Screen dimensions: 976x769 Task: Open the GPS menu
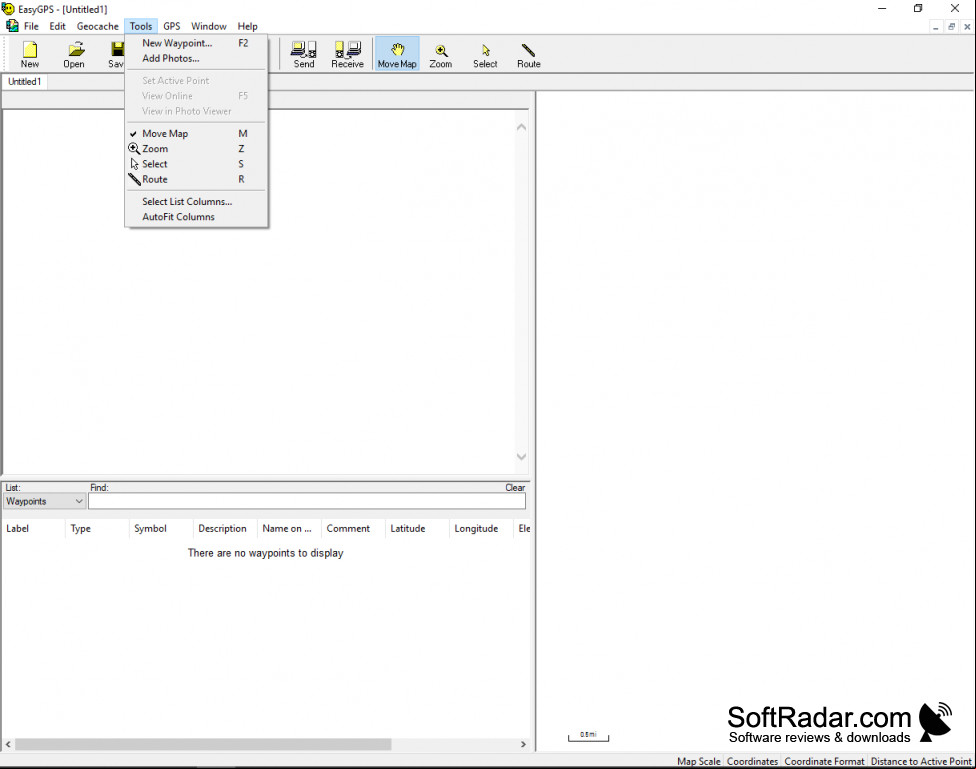pos(172,26)
